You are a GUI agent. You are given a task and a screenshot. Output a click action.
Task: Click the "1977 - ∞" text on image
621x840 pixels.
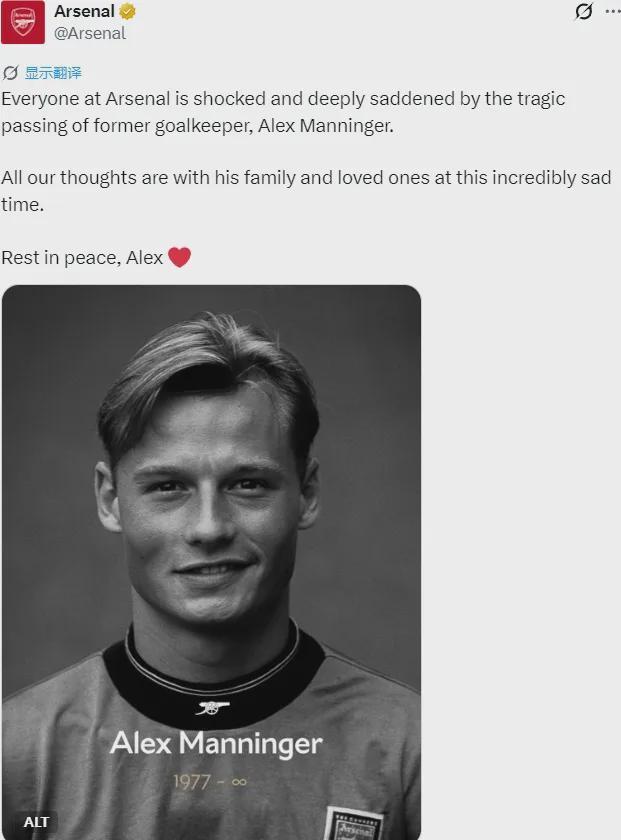(x=209, y=781)
